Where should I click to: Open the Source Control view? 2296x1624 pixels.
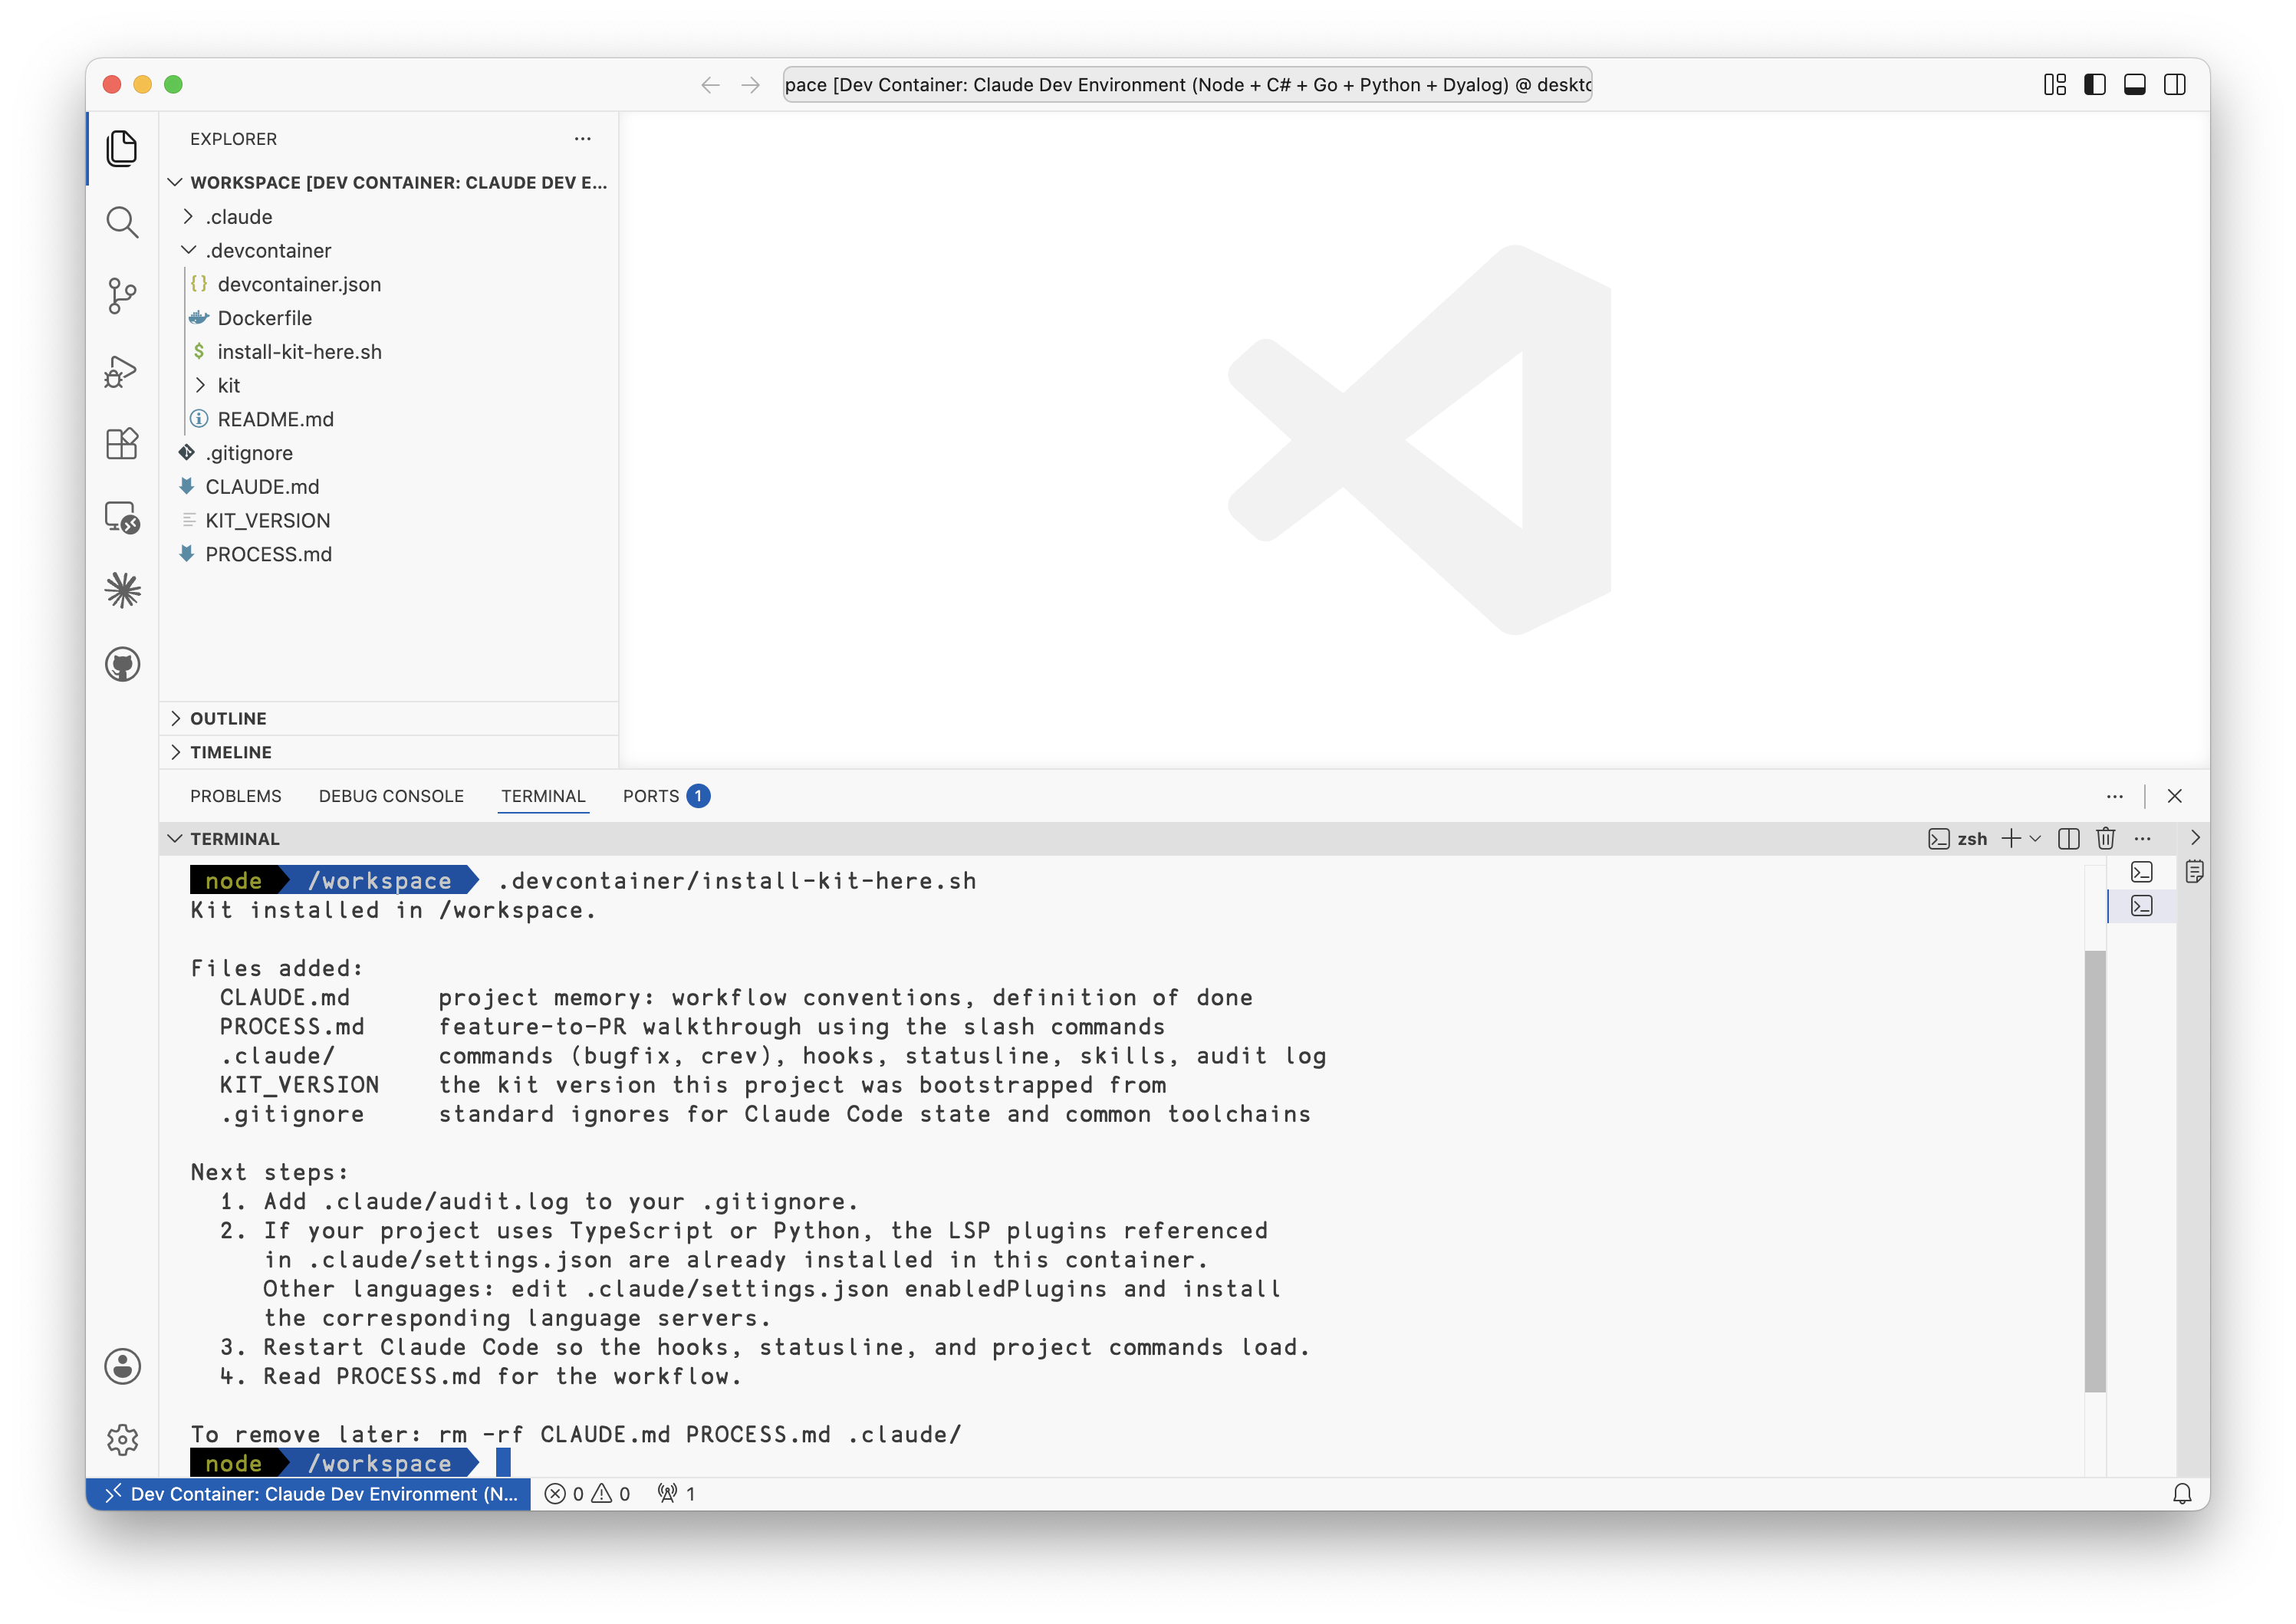122,296
